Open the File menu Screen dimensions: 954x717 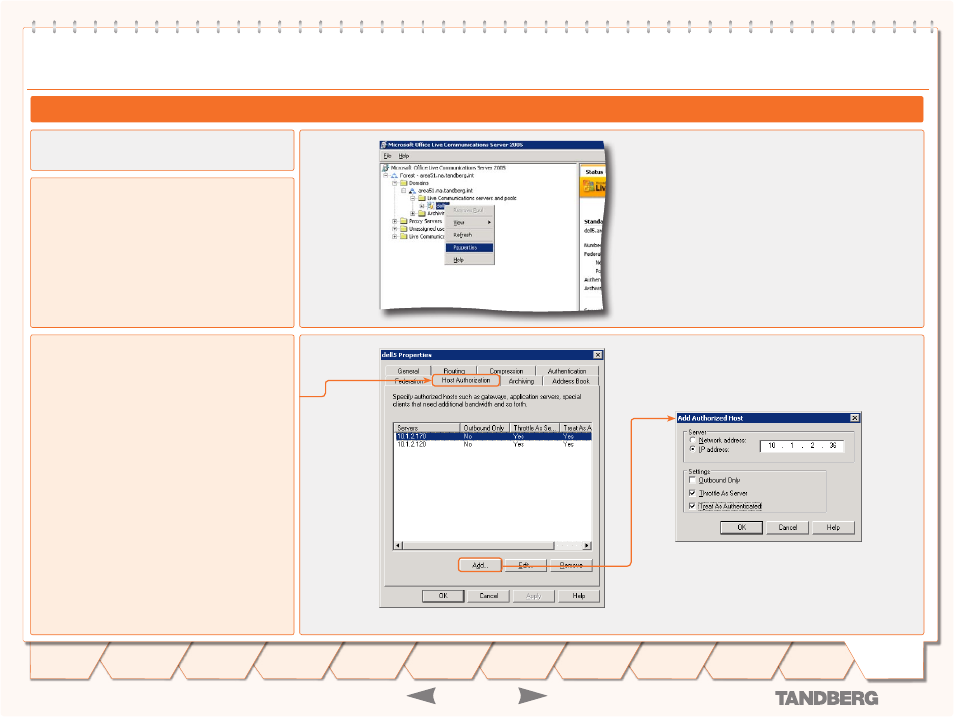click(x=387, y=156)
